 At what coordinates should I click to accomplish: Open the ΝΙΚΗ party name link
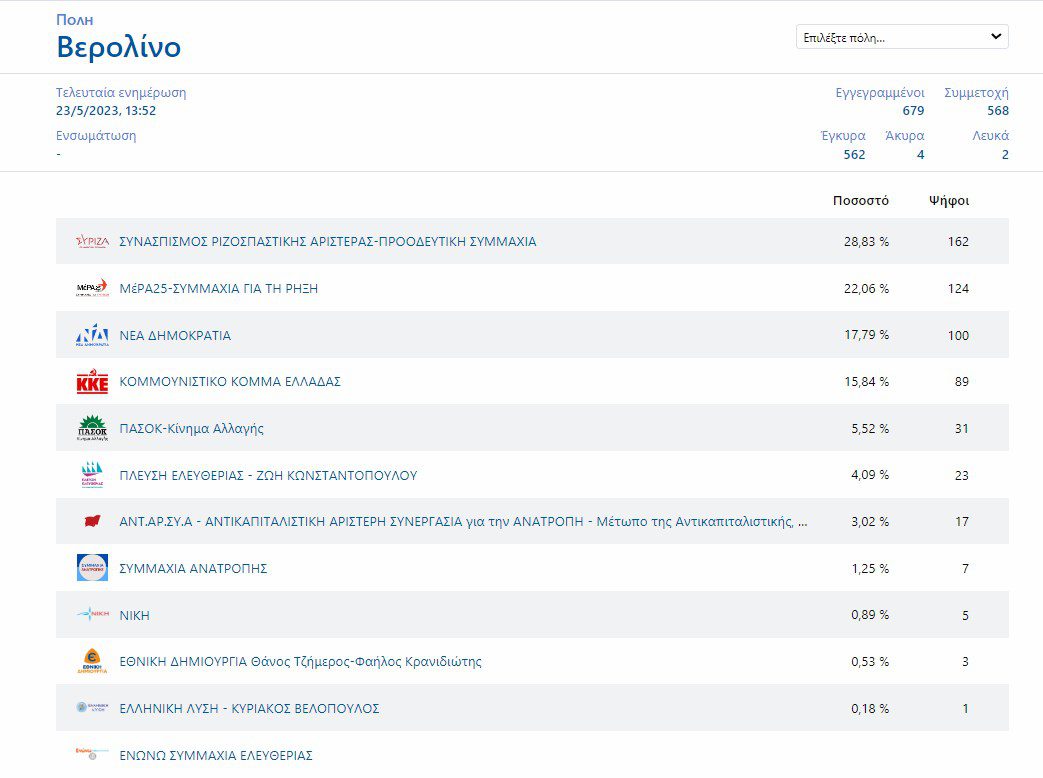[134, 616]
